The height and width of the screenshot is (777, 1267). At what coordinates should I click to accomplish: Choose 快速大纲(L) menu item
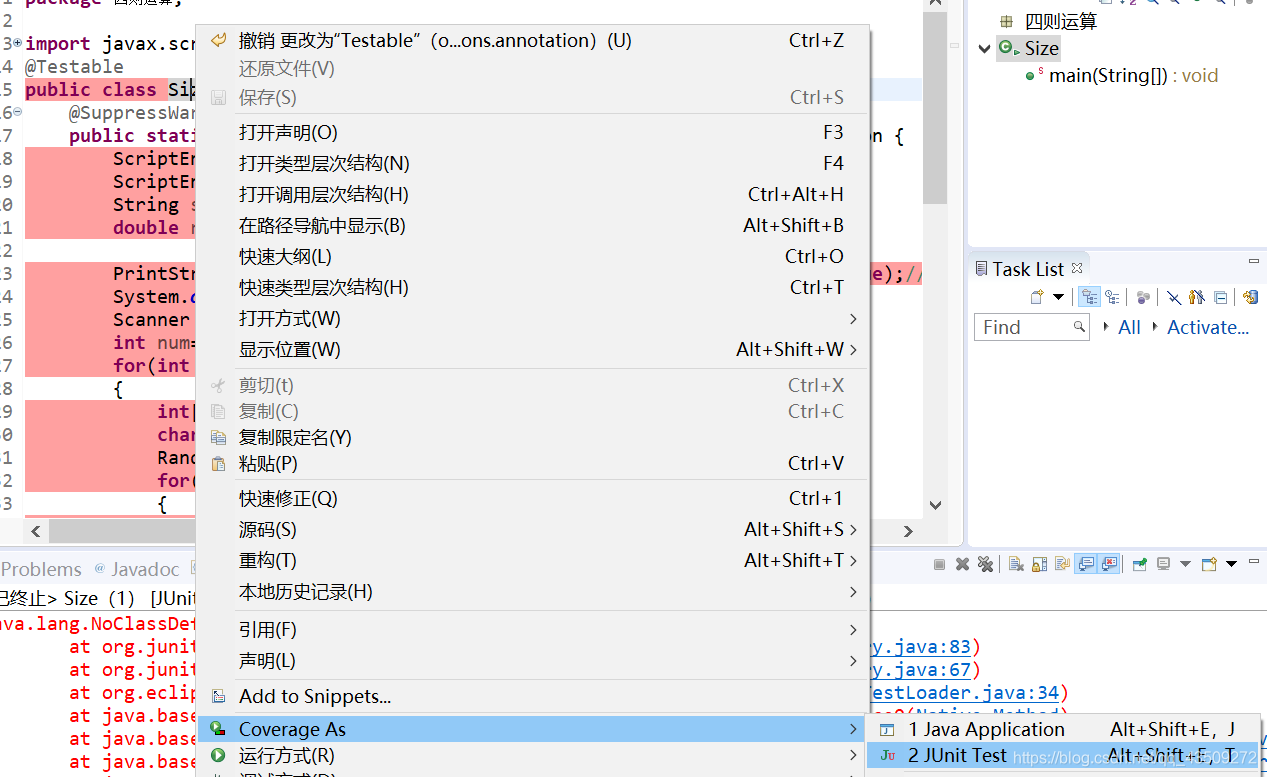(x=534, y=256)
